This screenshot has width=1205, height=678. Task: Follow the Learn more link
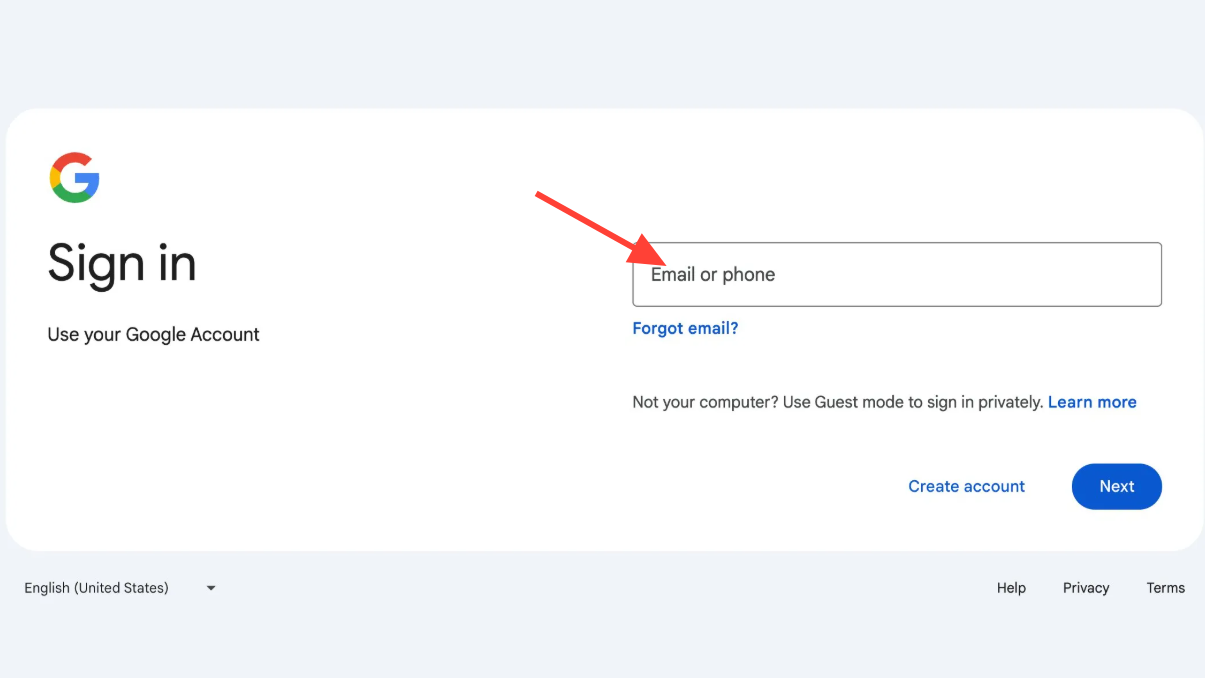(x=1092, y=402)
